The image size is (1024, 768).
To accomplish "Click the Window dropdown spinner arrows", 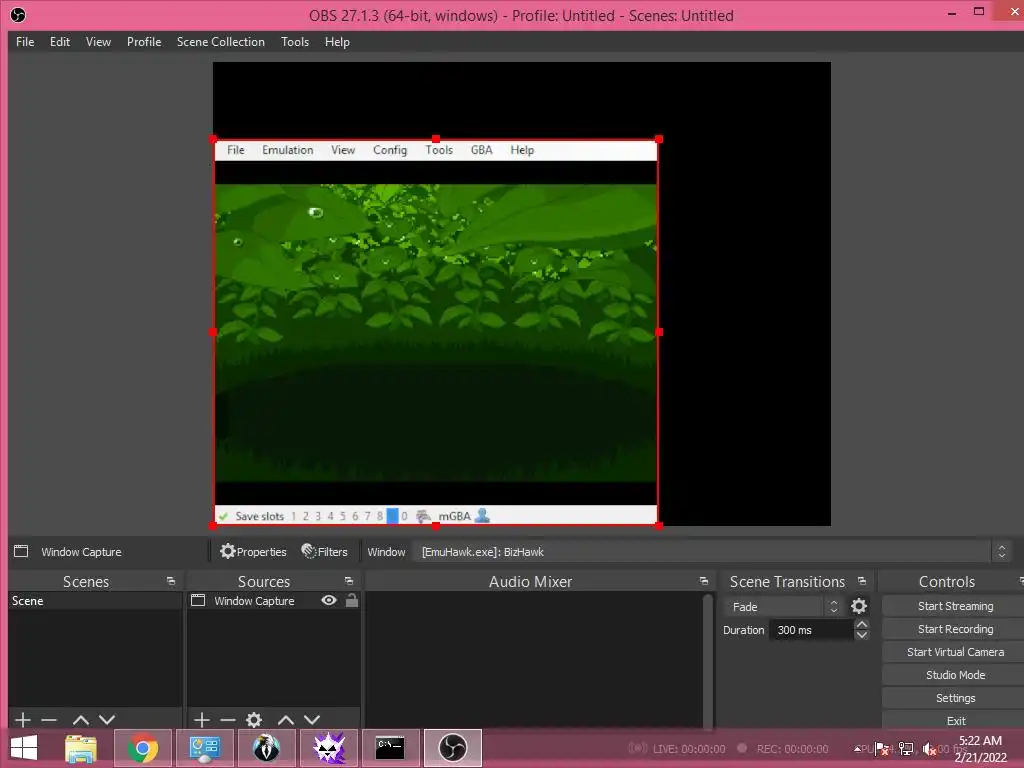I will (x=1002, y=552).
